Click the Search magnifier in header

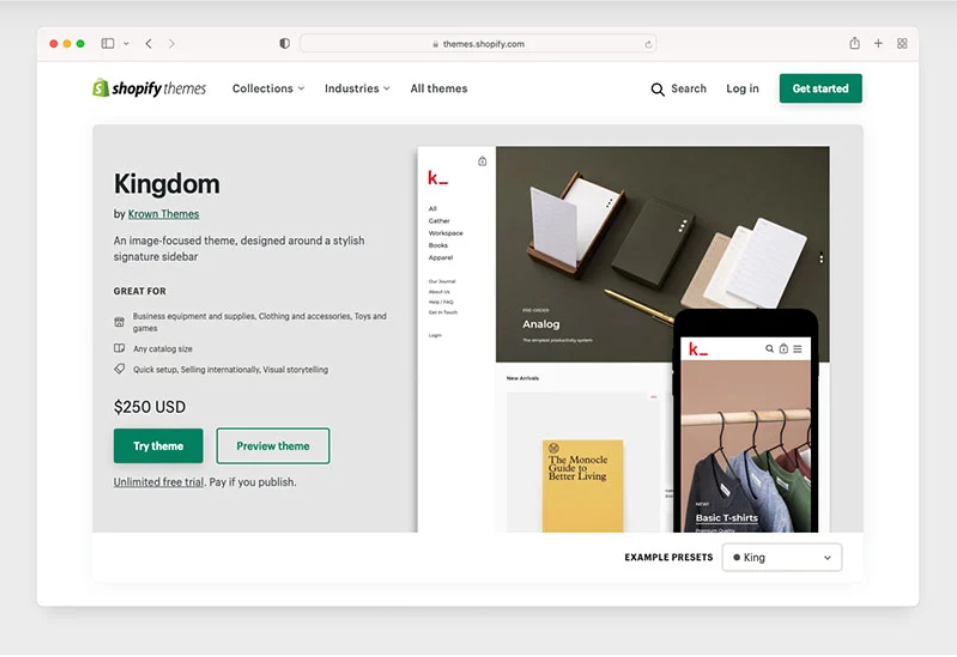pos(657,89)
